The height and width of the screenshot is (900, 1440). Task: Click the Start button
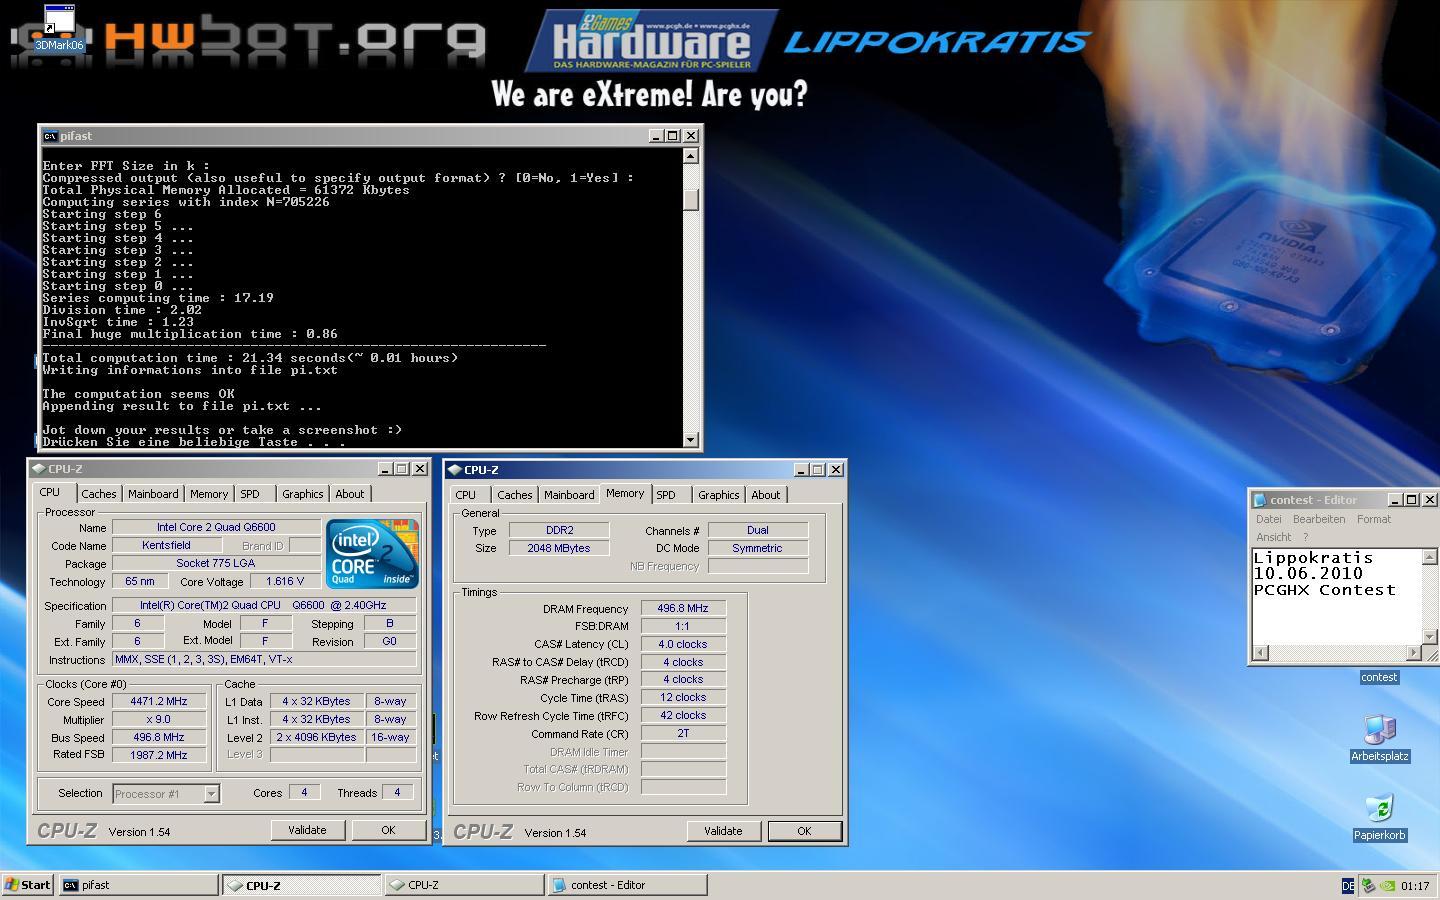click(x=28, y=885)
